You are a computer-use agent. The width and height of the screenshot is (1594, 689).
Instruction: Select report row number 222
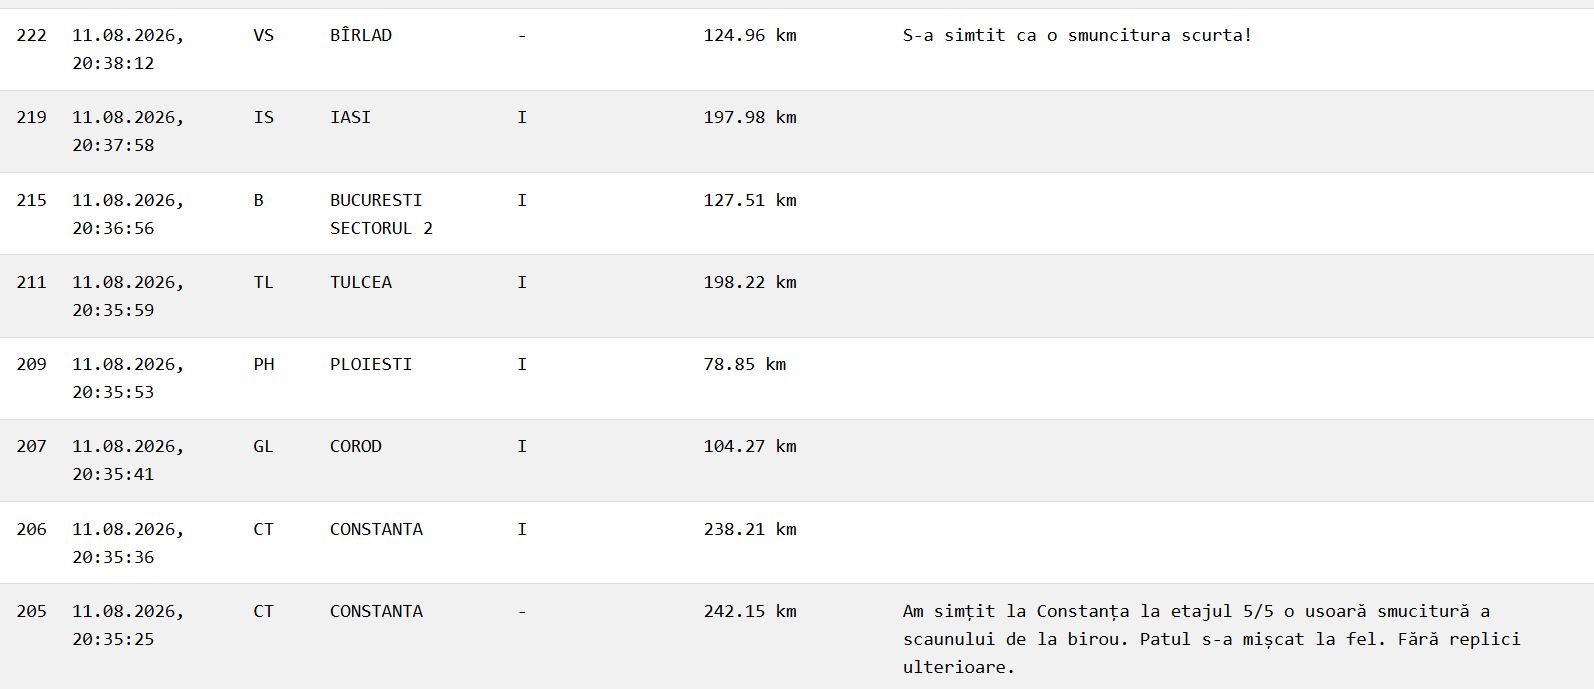coord(797,49)
